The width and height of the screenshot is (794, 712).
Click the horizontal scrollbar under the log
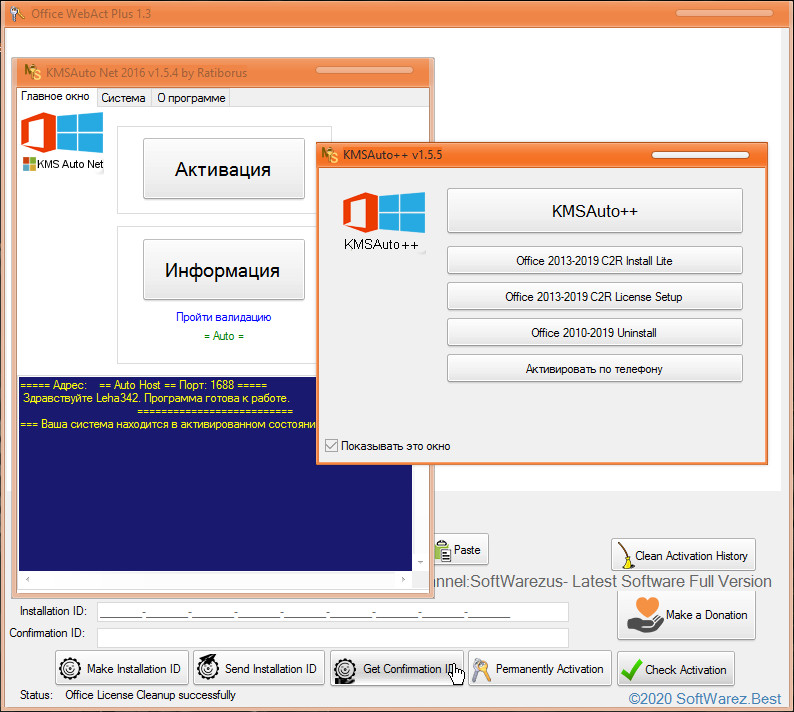[x=215, y=579]
